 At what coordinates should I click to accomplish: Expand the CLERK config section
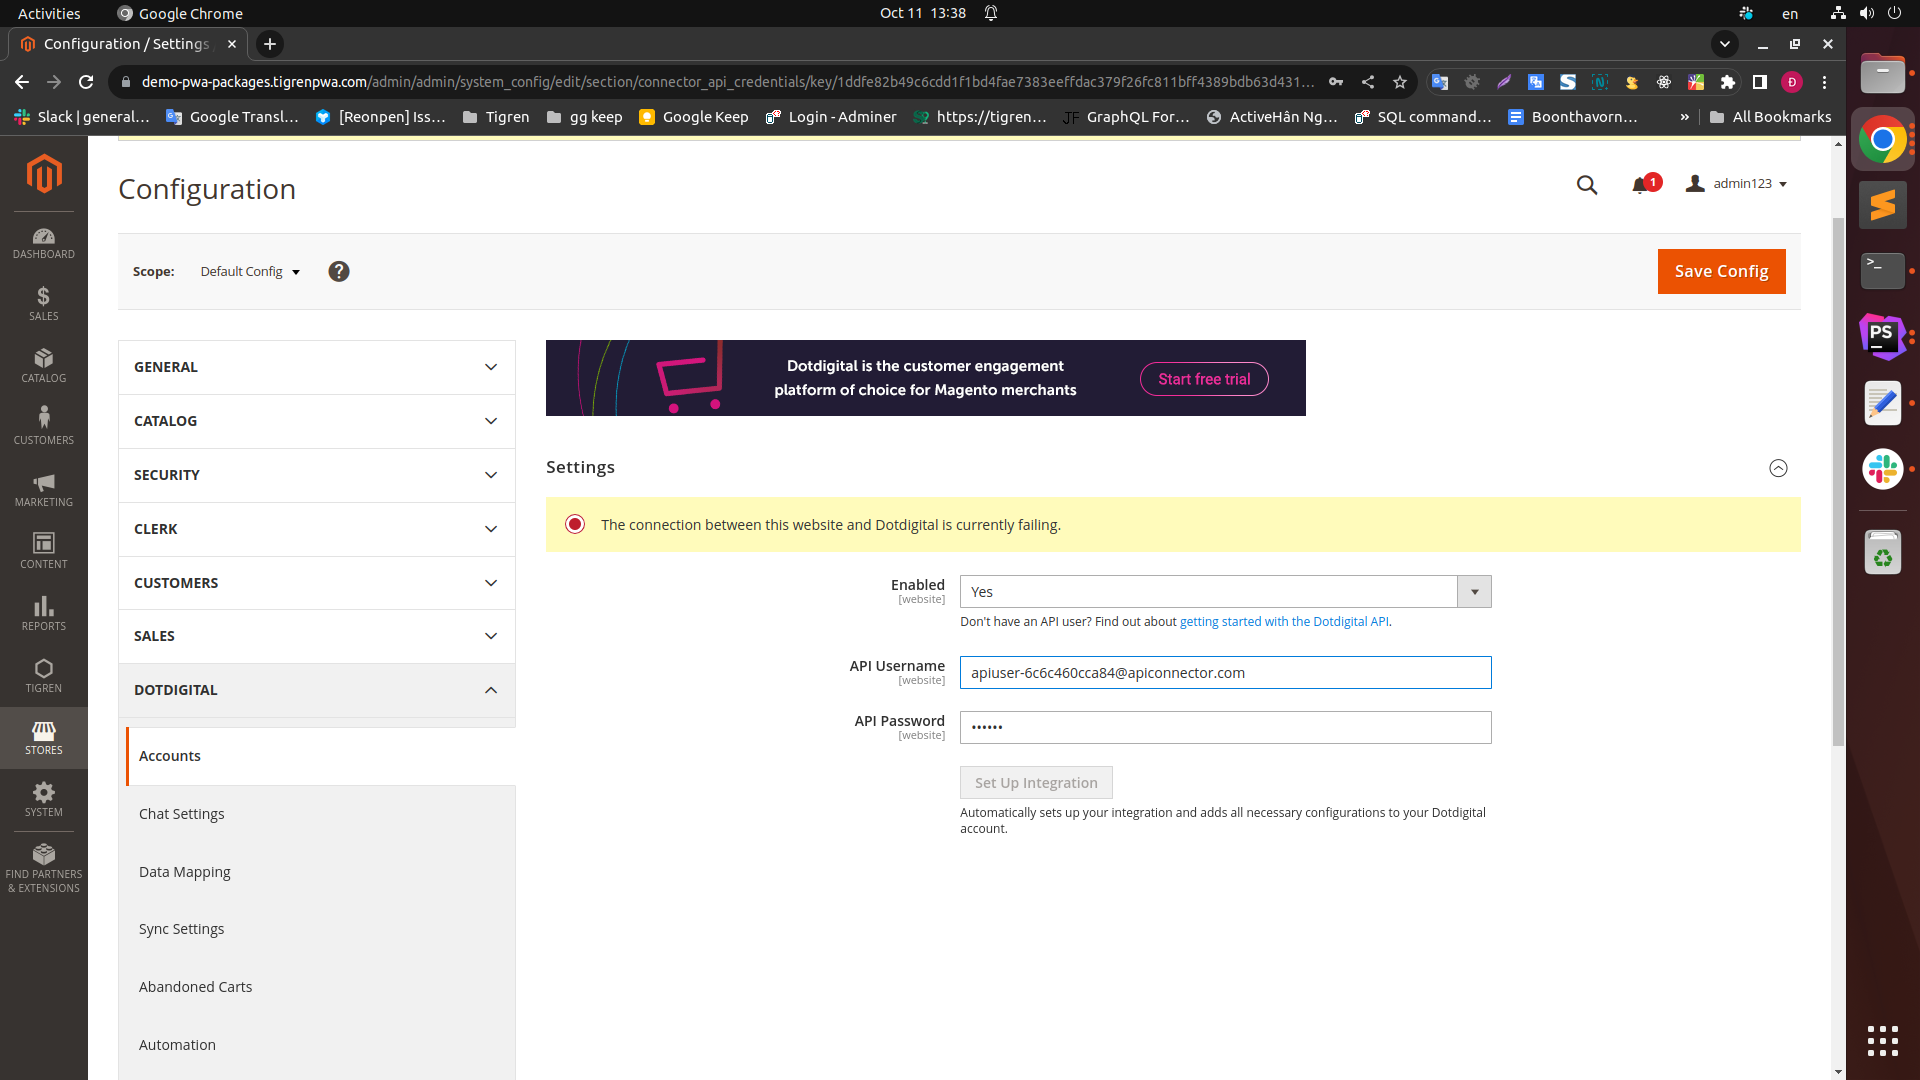(317, 529)
